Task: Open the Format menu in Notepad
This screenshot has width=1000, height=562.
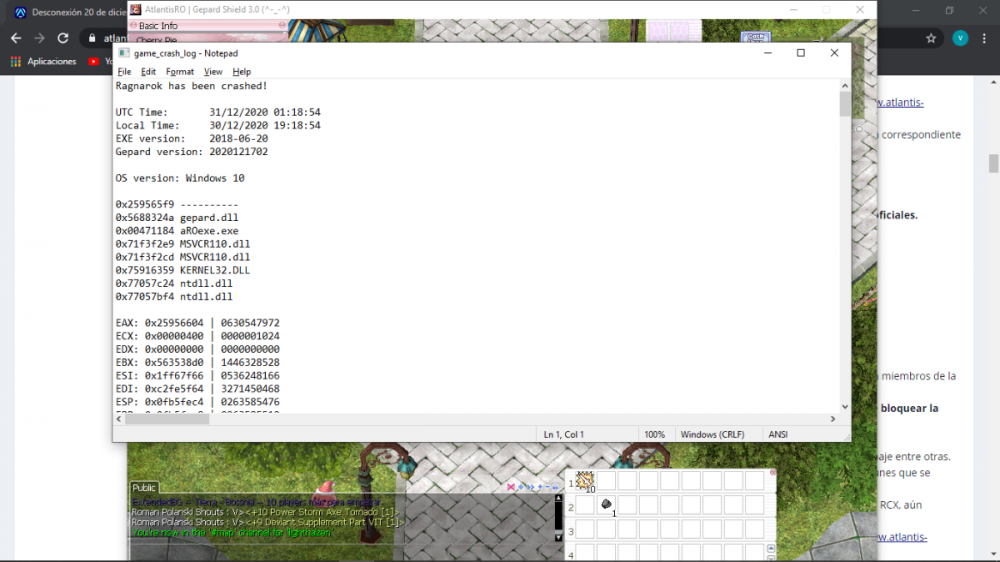Action: tap(180, 72)
